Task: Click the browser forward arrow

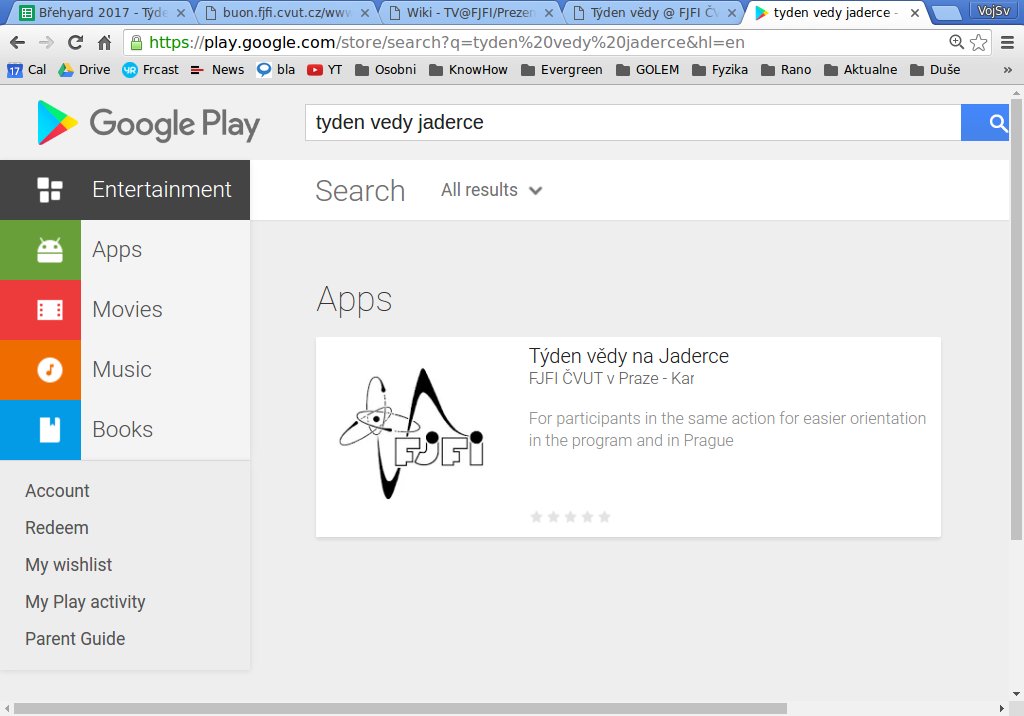Action: pyautogui.click(x=46, y=42)
